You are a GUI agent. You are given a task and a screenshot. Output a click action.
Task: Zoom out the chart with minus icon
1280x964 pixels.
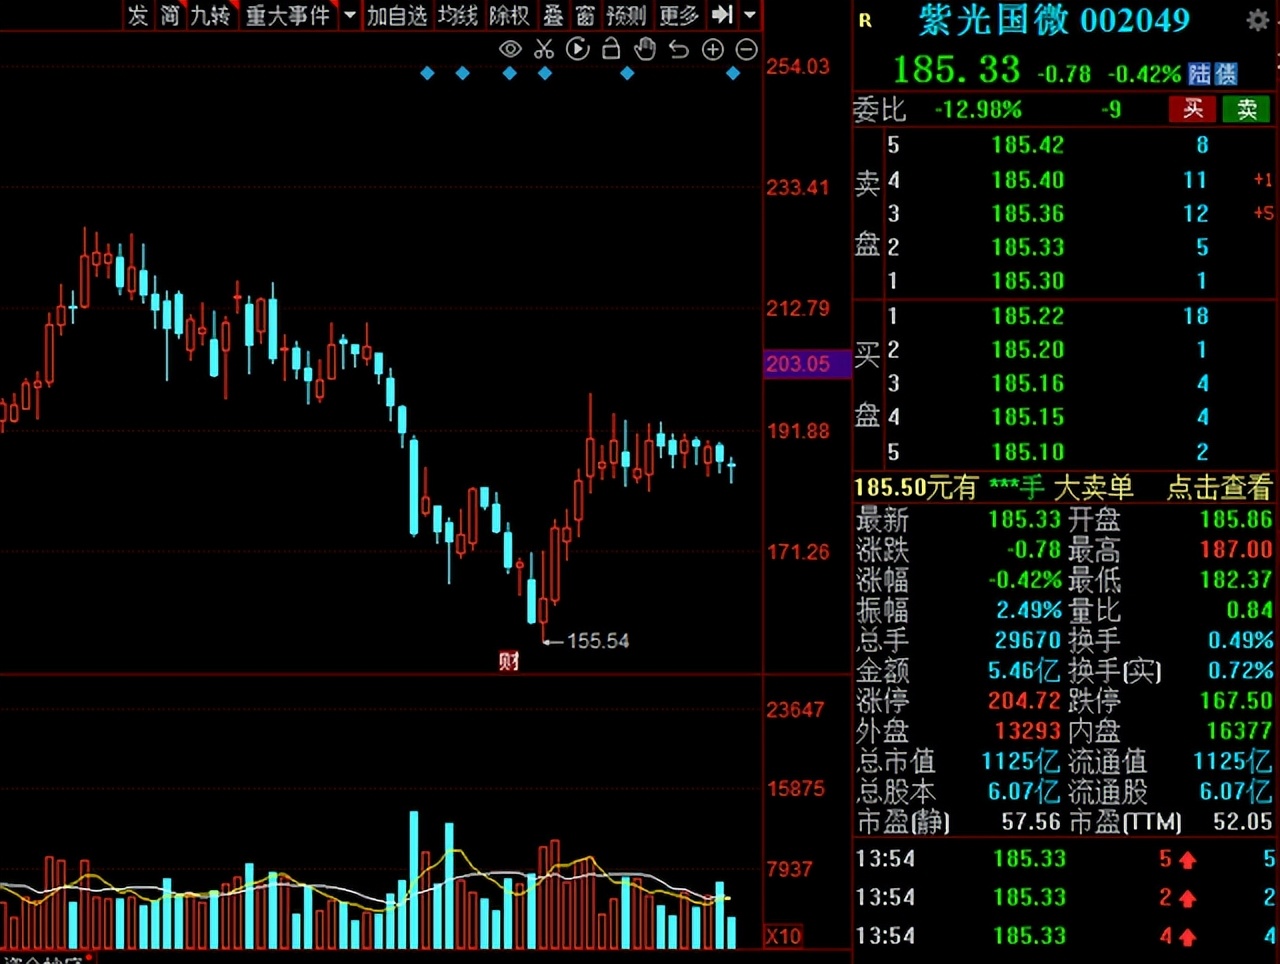pos(747,49)
